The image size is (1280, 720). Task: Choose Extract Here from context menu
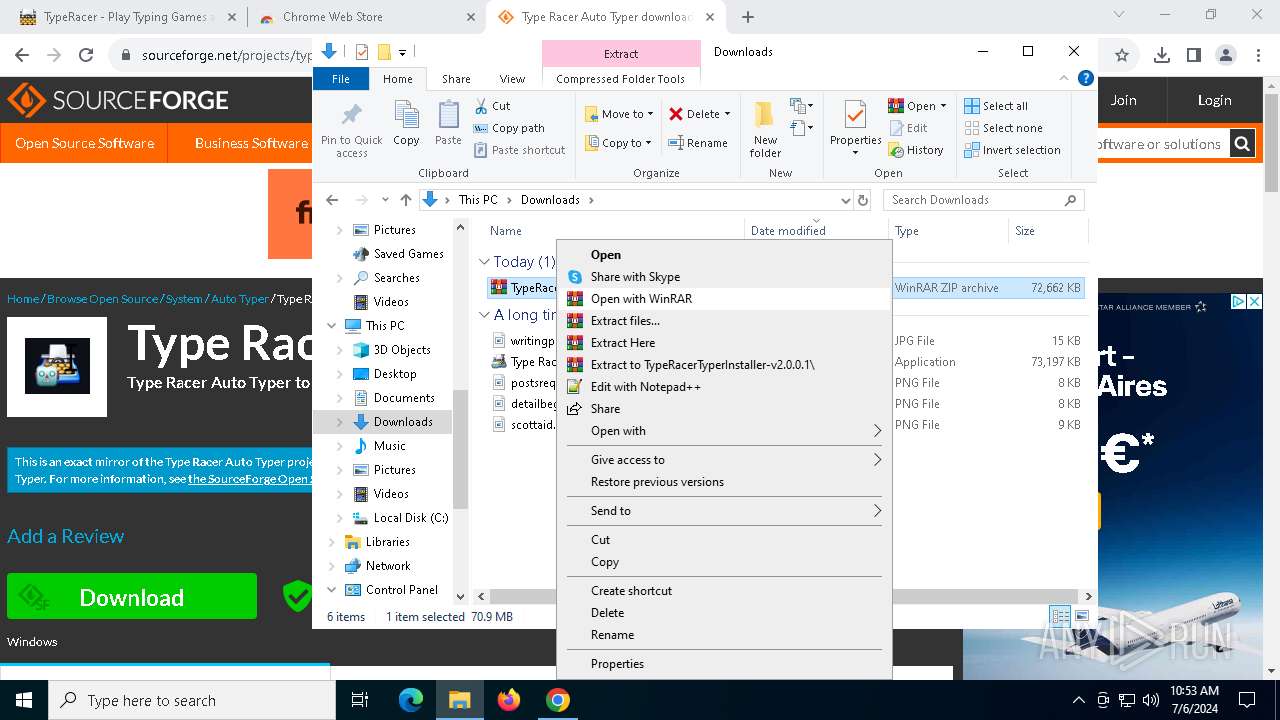723,343
